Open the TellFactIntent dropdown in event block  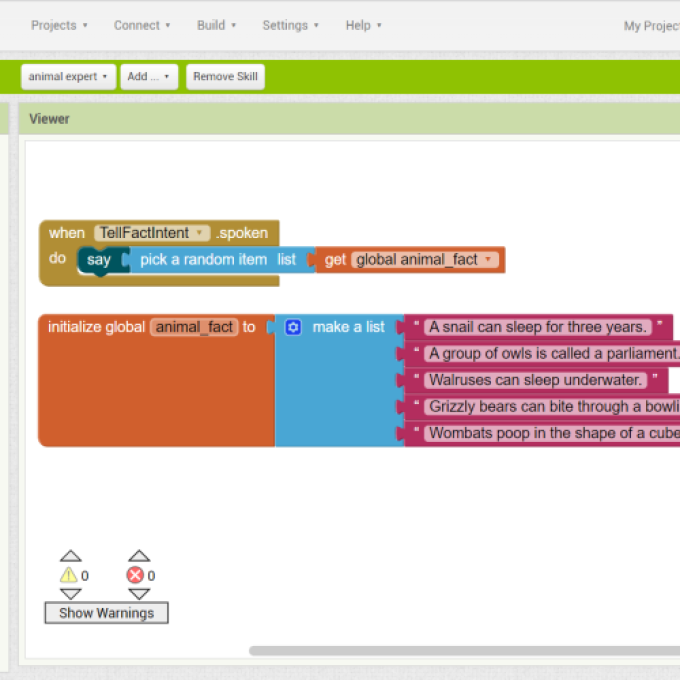click(201, 233)
